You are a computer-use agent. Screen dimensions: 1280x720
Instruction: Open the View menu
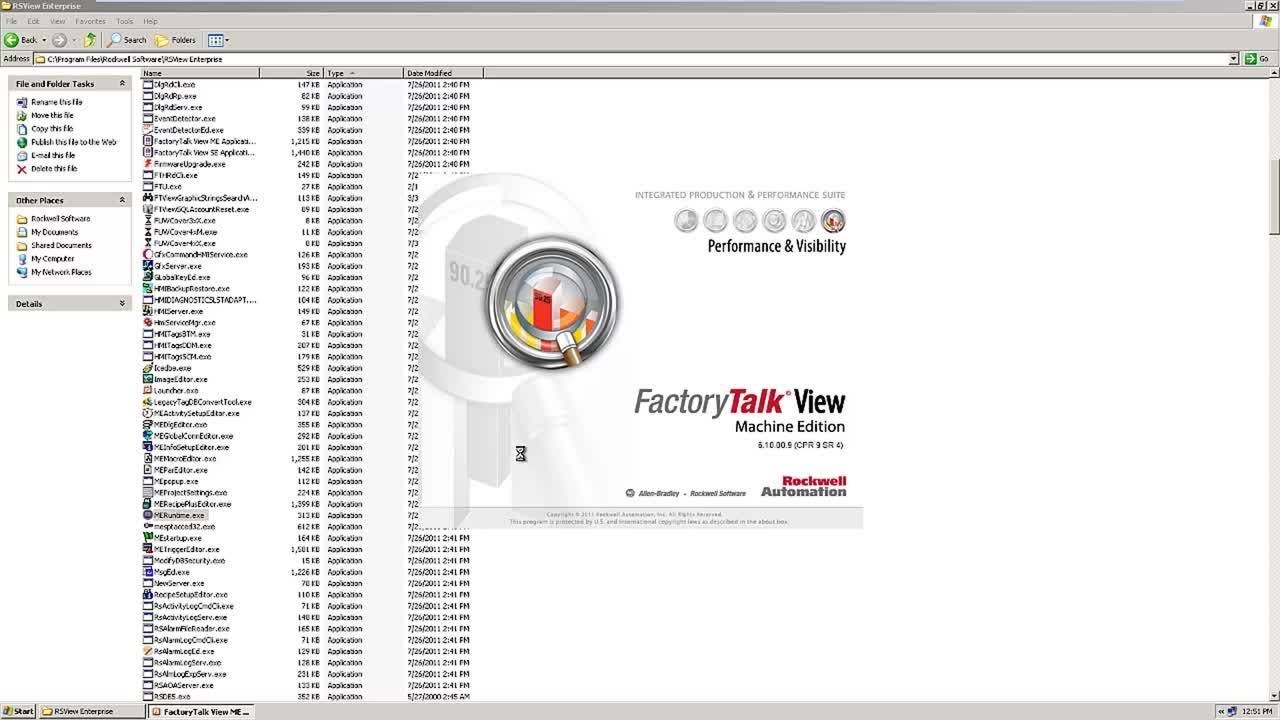click(x=58, y=21)
